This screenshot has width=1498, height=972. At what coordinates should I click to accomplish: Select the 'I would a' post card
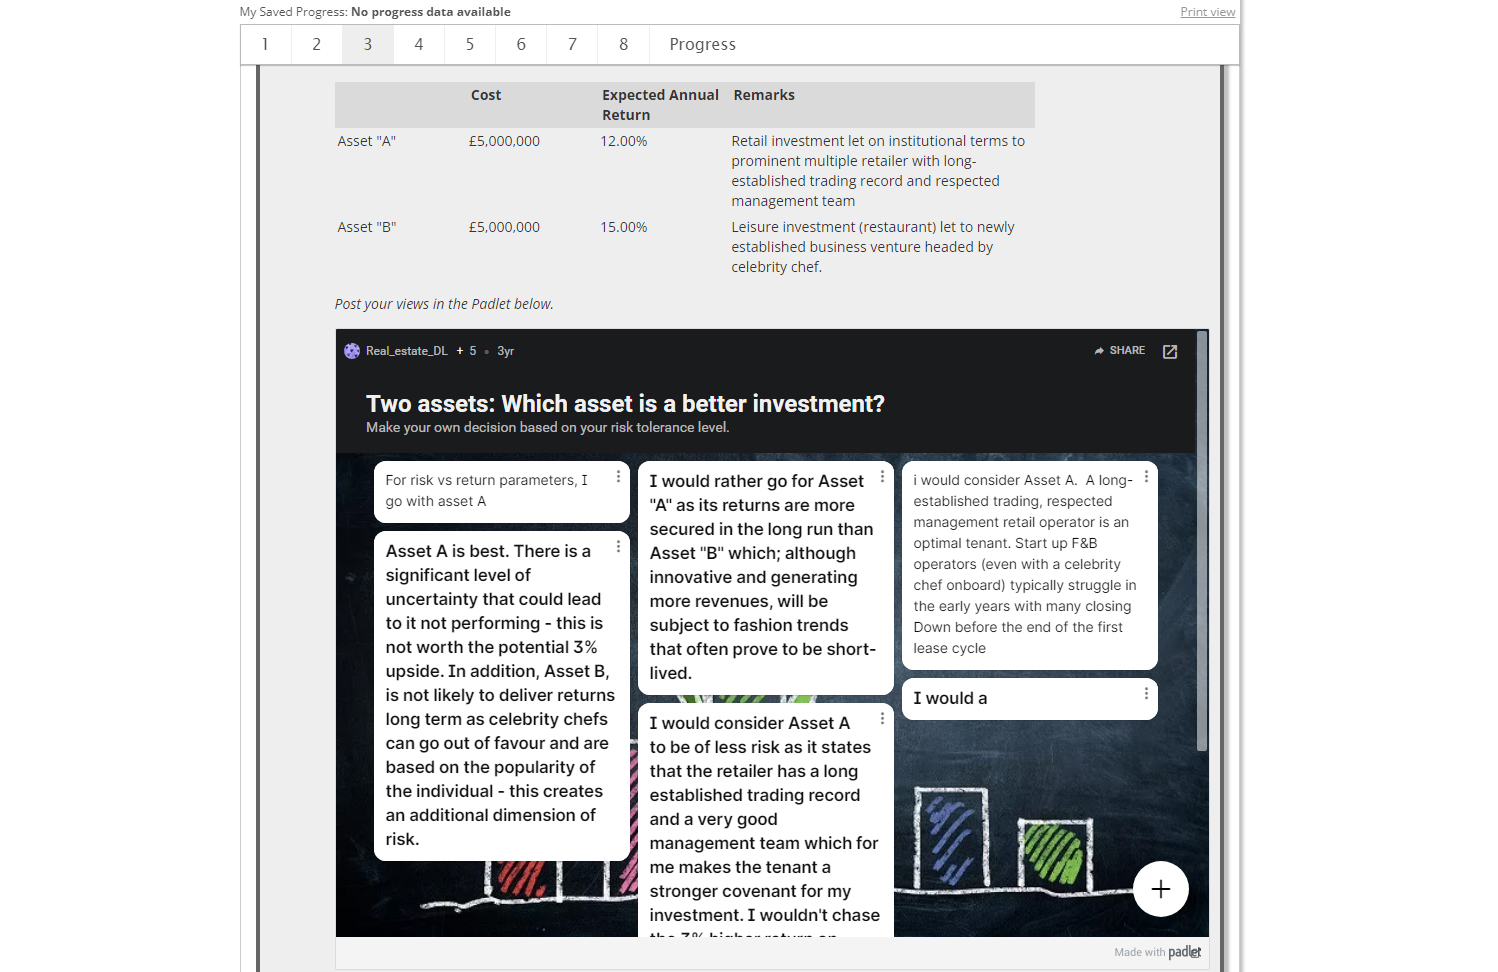tap(1029, 699)
